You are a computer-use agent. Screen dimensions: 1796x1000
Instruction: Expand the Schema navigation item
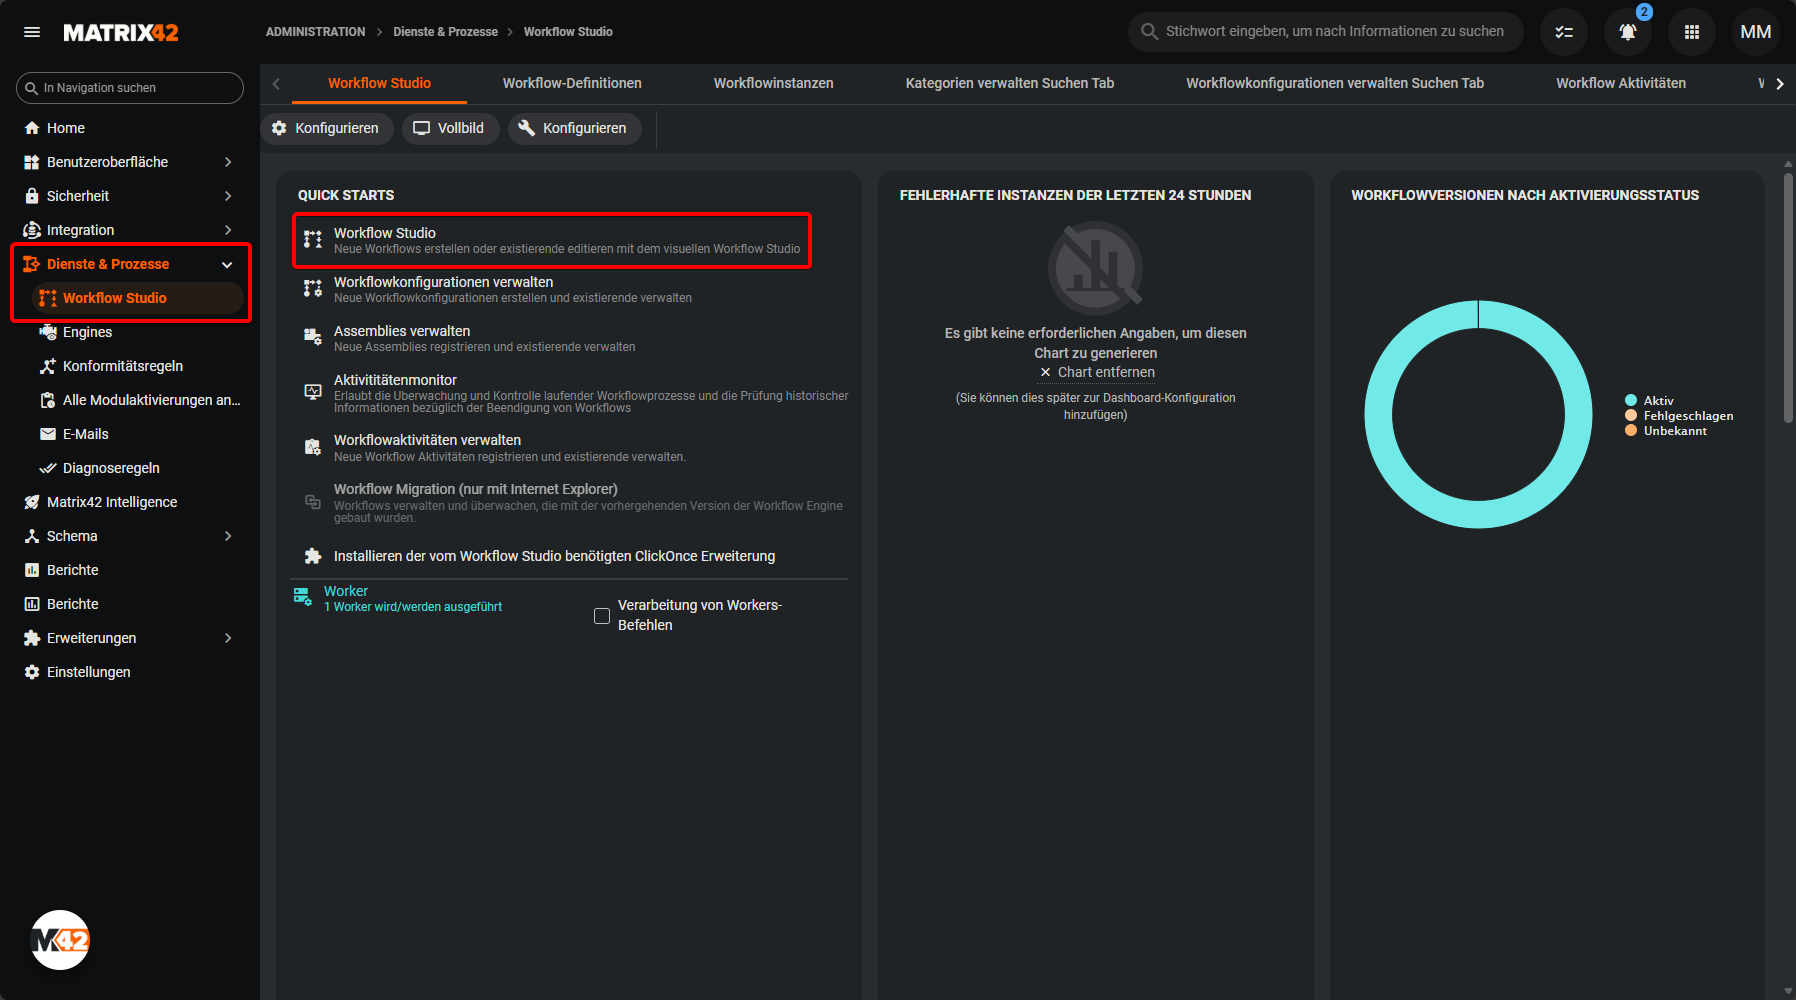(227, 536)
